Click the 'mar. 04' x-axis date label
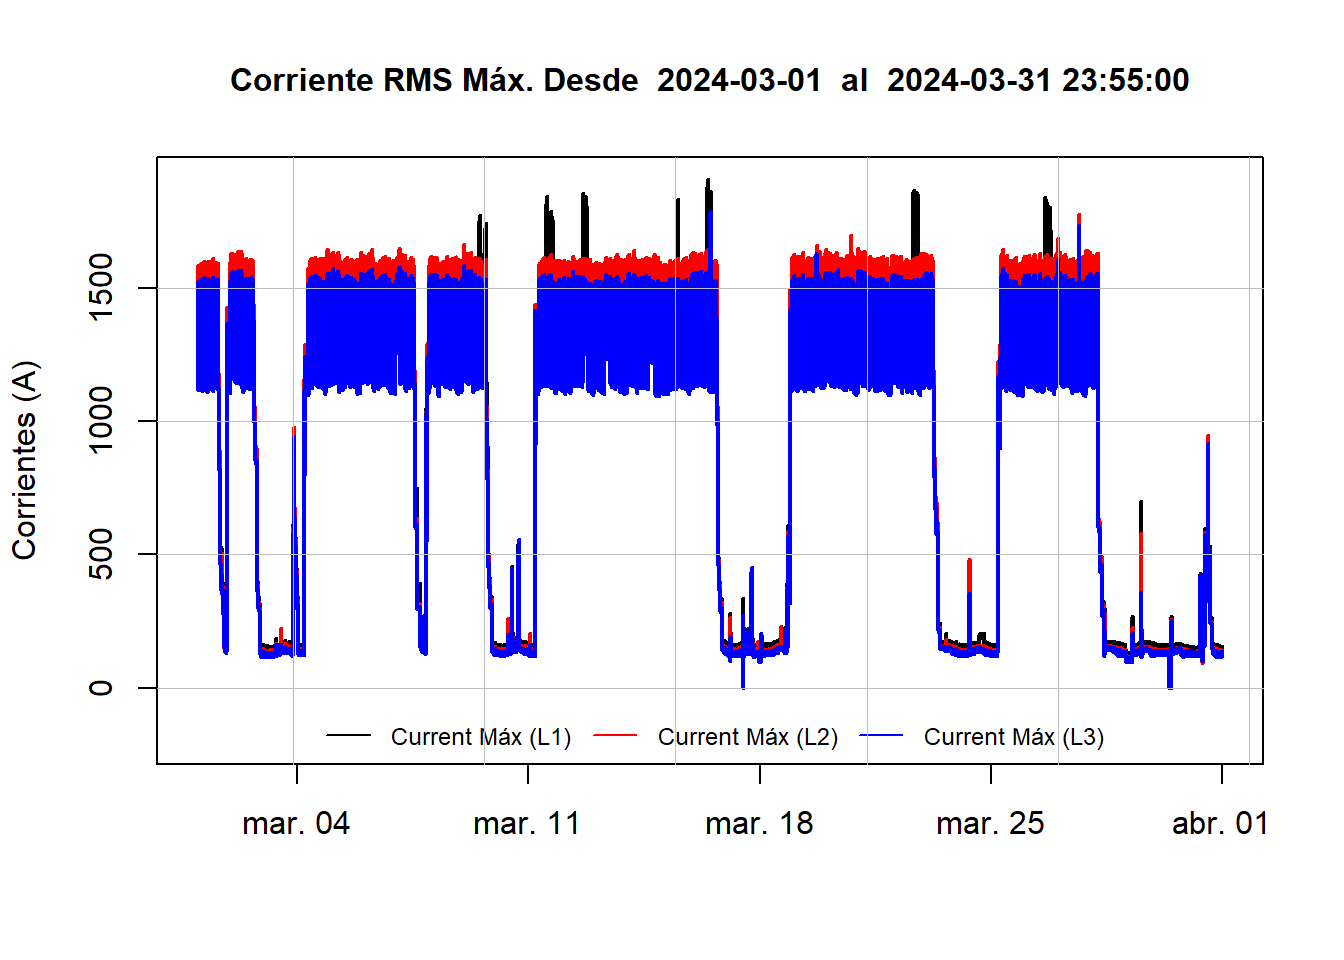 point(296,824)
